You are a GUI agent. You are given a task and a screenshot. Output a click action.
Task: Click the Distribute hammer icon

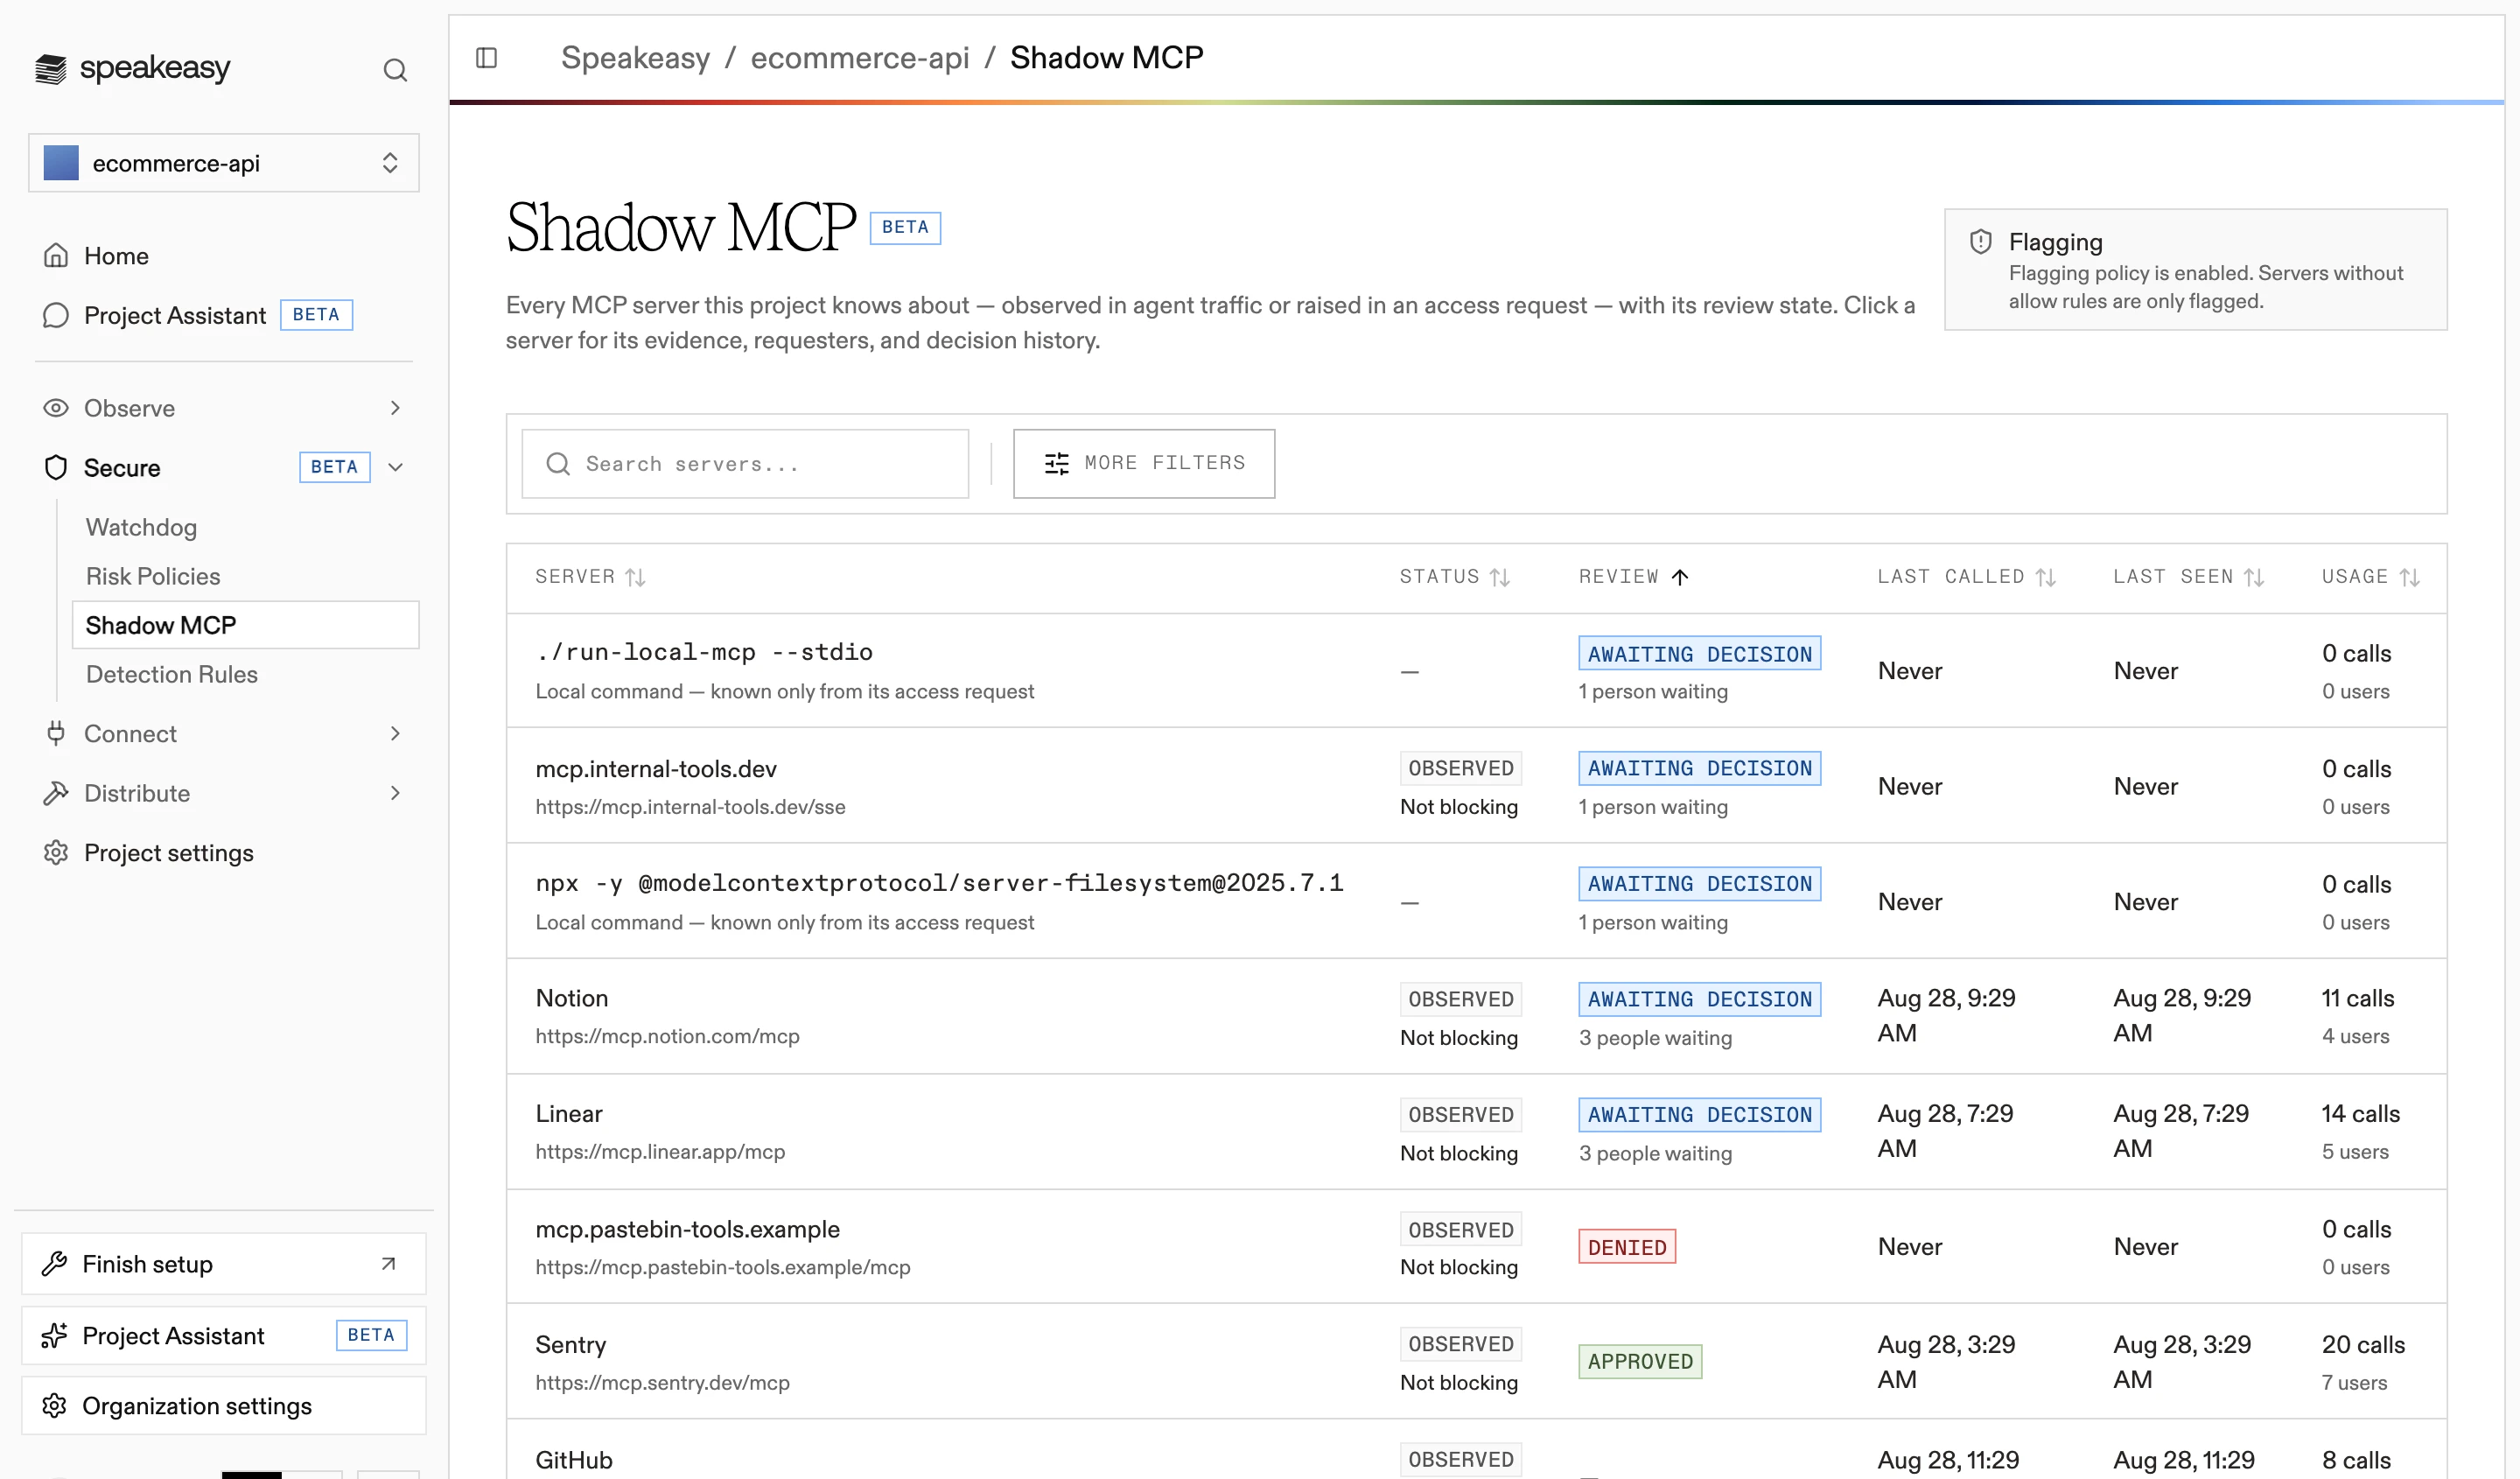(x=56, y=793)
